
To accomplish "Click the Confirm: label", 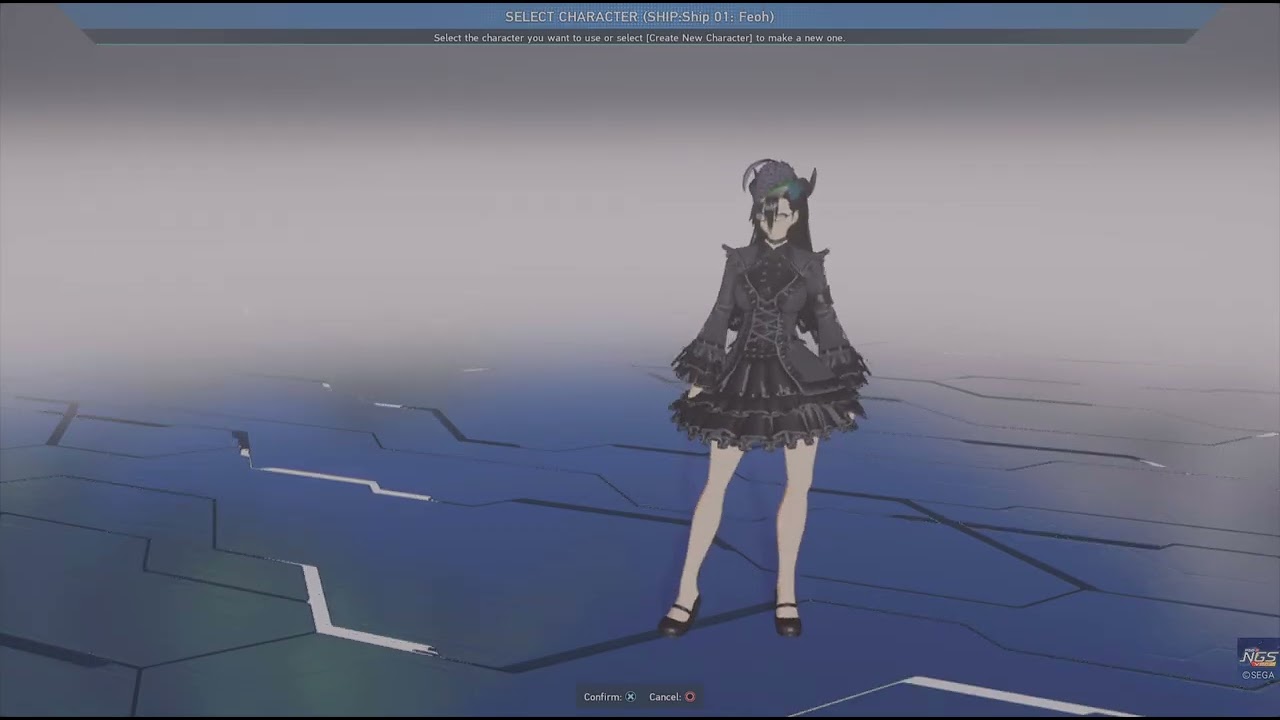I will coord(603,697).
